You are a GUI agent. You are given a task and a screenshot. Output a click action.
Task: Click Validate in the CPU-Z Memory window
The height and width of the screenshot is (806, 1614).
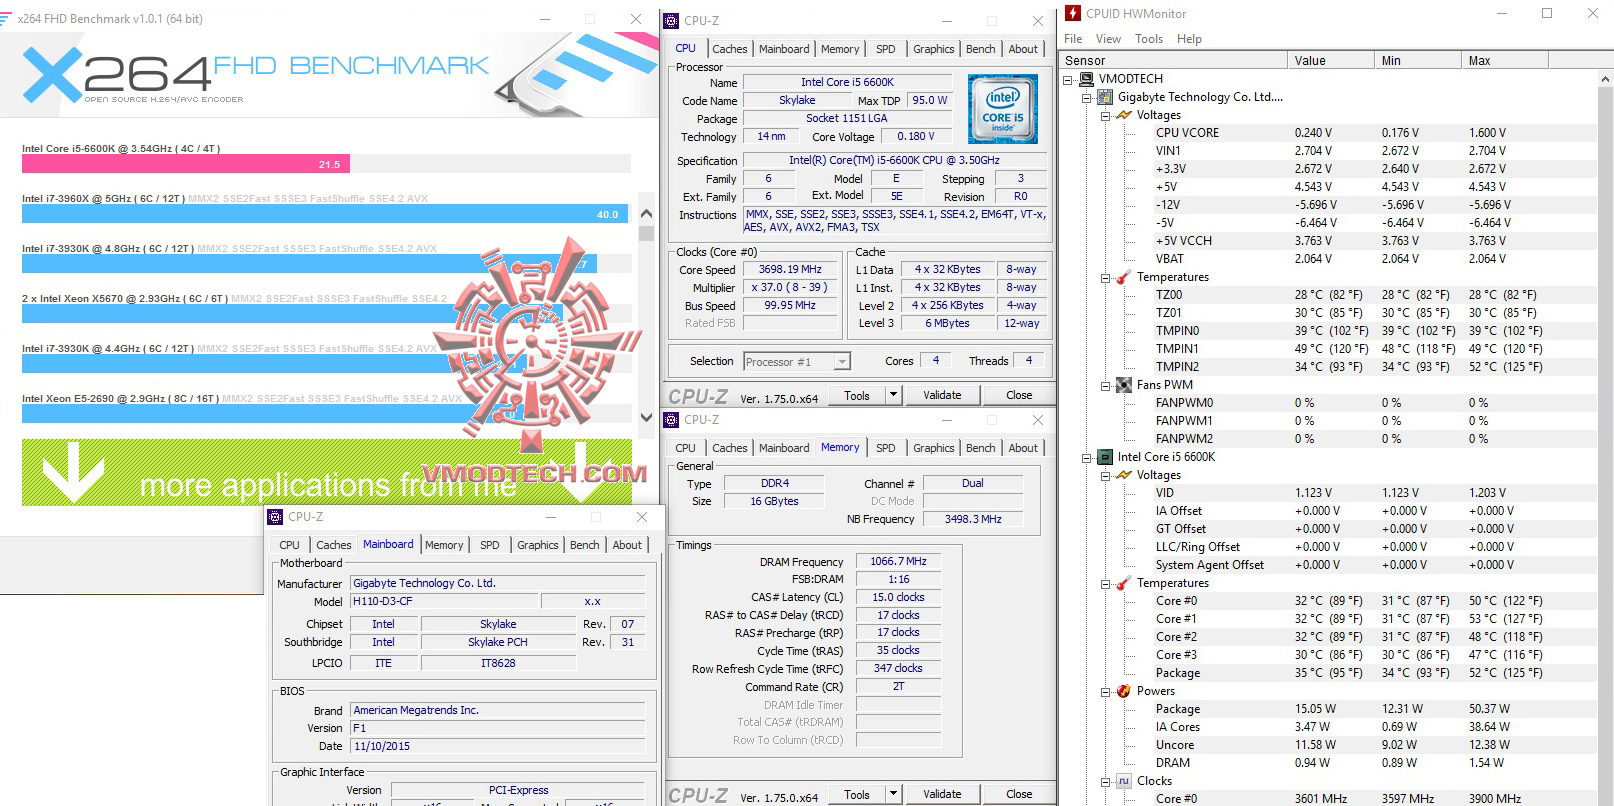[x=942, y=794]
